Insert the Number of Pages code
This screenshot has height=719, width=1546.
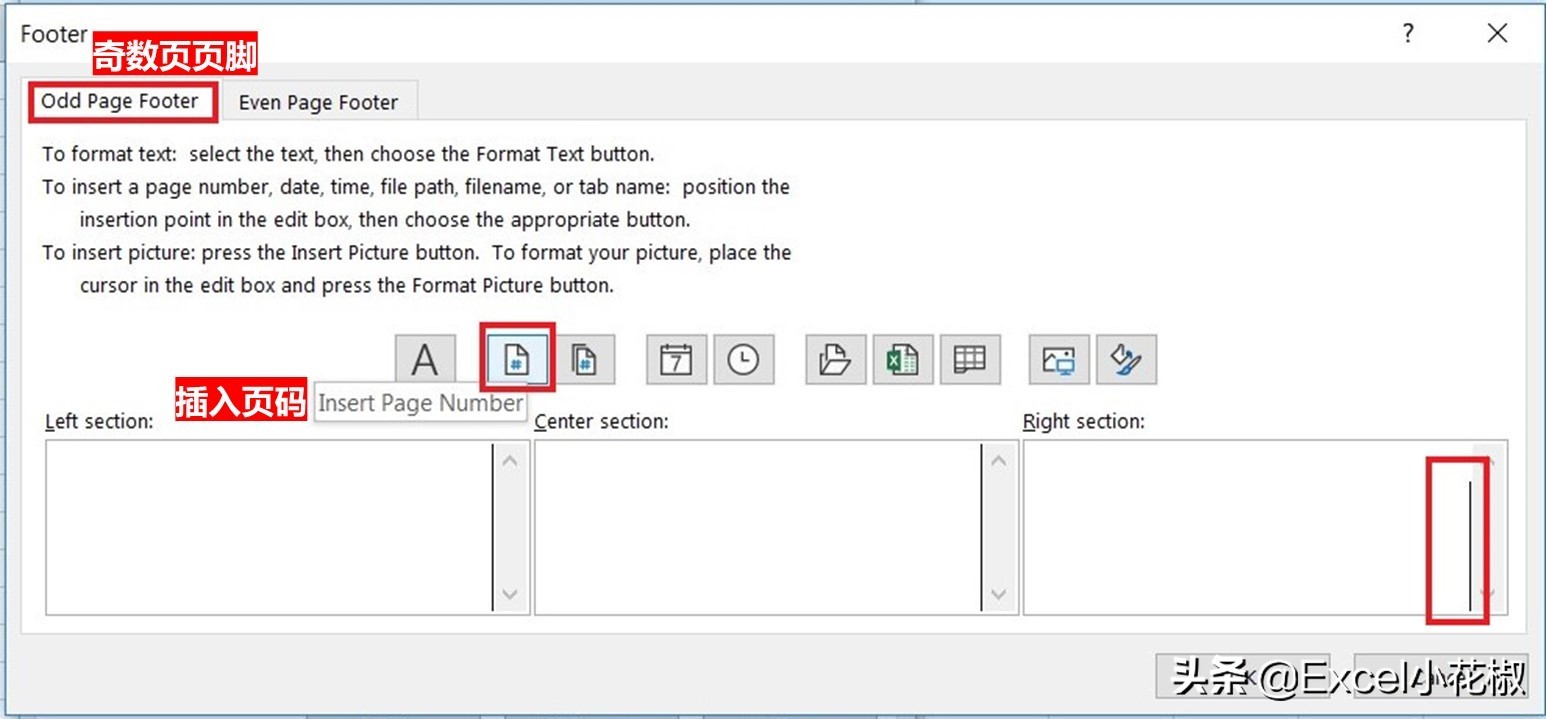coord(584,359)
